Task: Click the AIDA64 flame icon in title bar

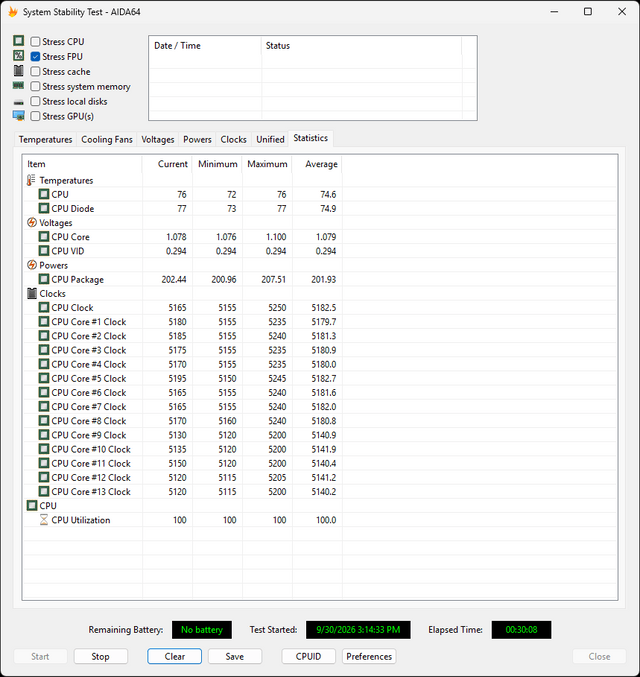Action: [13, 12]
